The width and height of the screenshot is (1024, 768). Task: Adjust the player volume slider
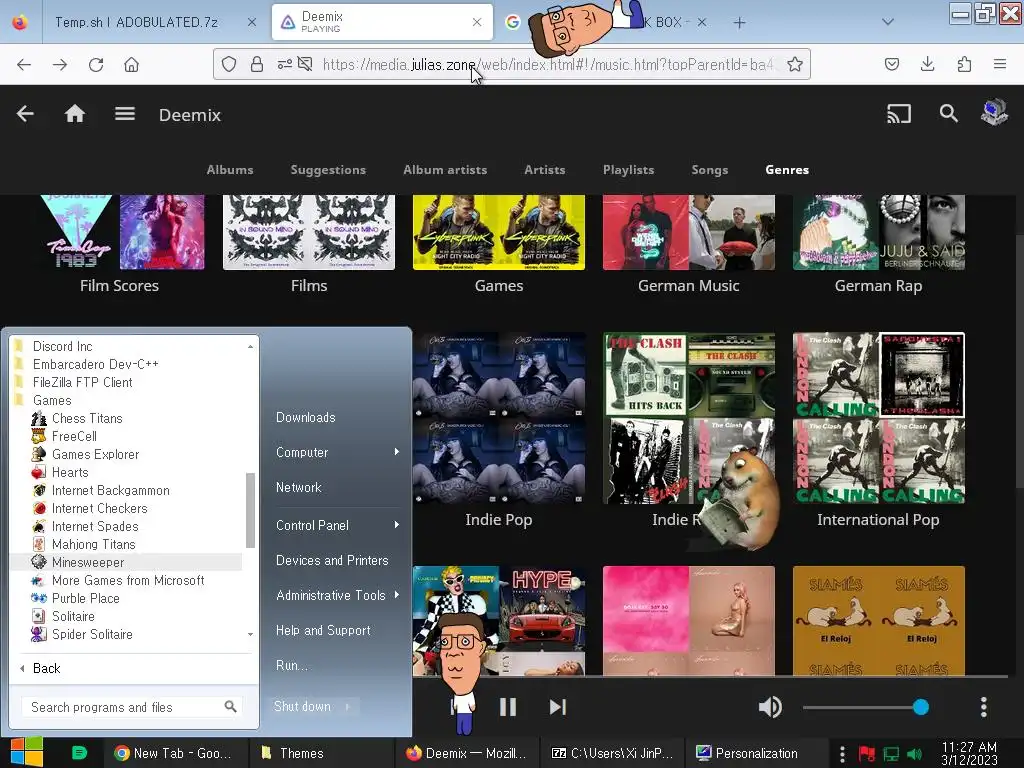tap(866, 707)
